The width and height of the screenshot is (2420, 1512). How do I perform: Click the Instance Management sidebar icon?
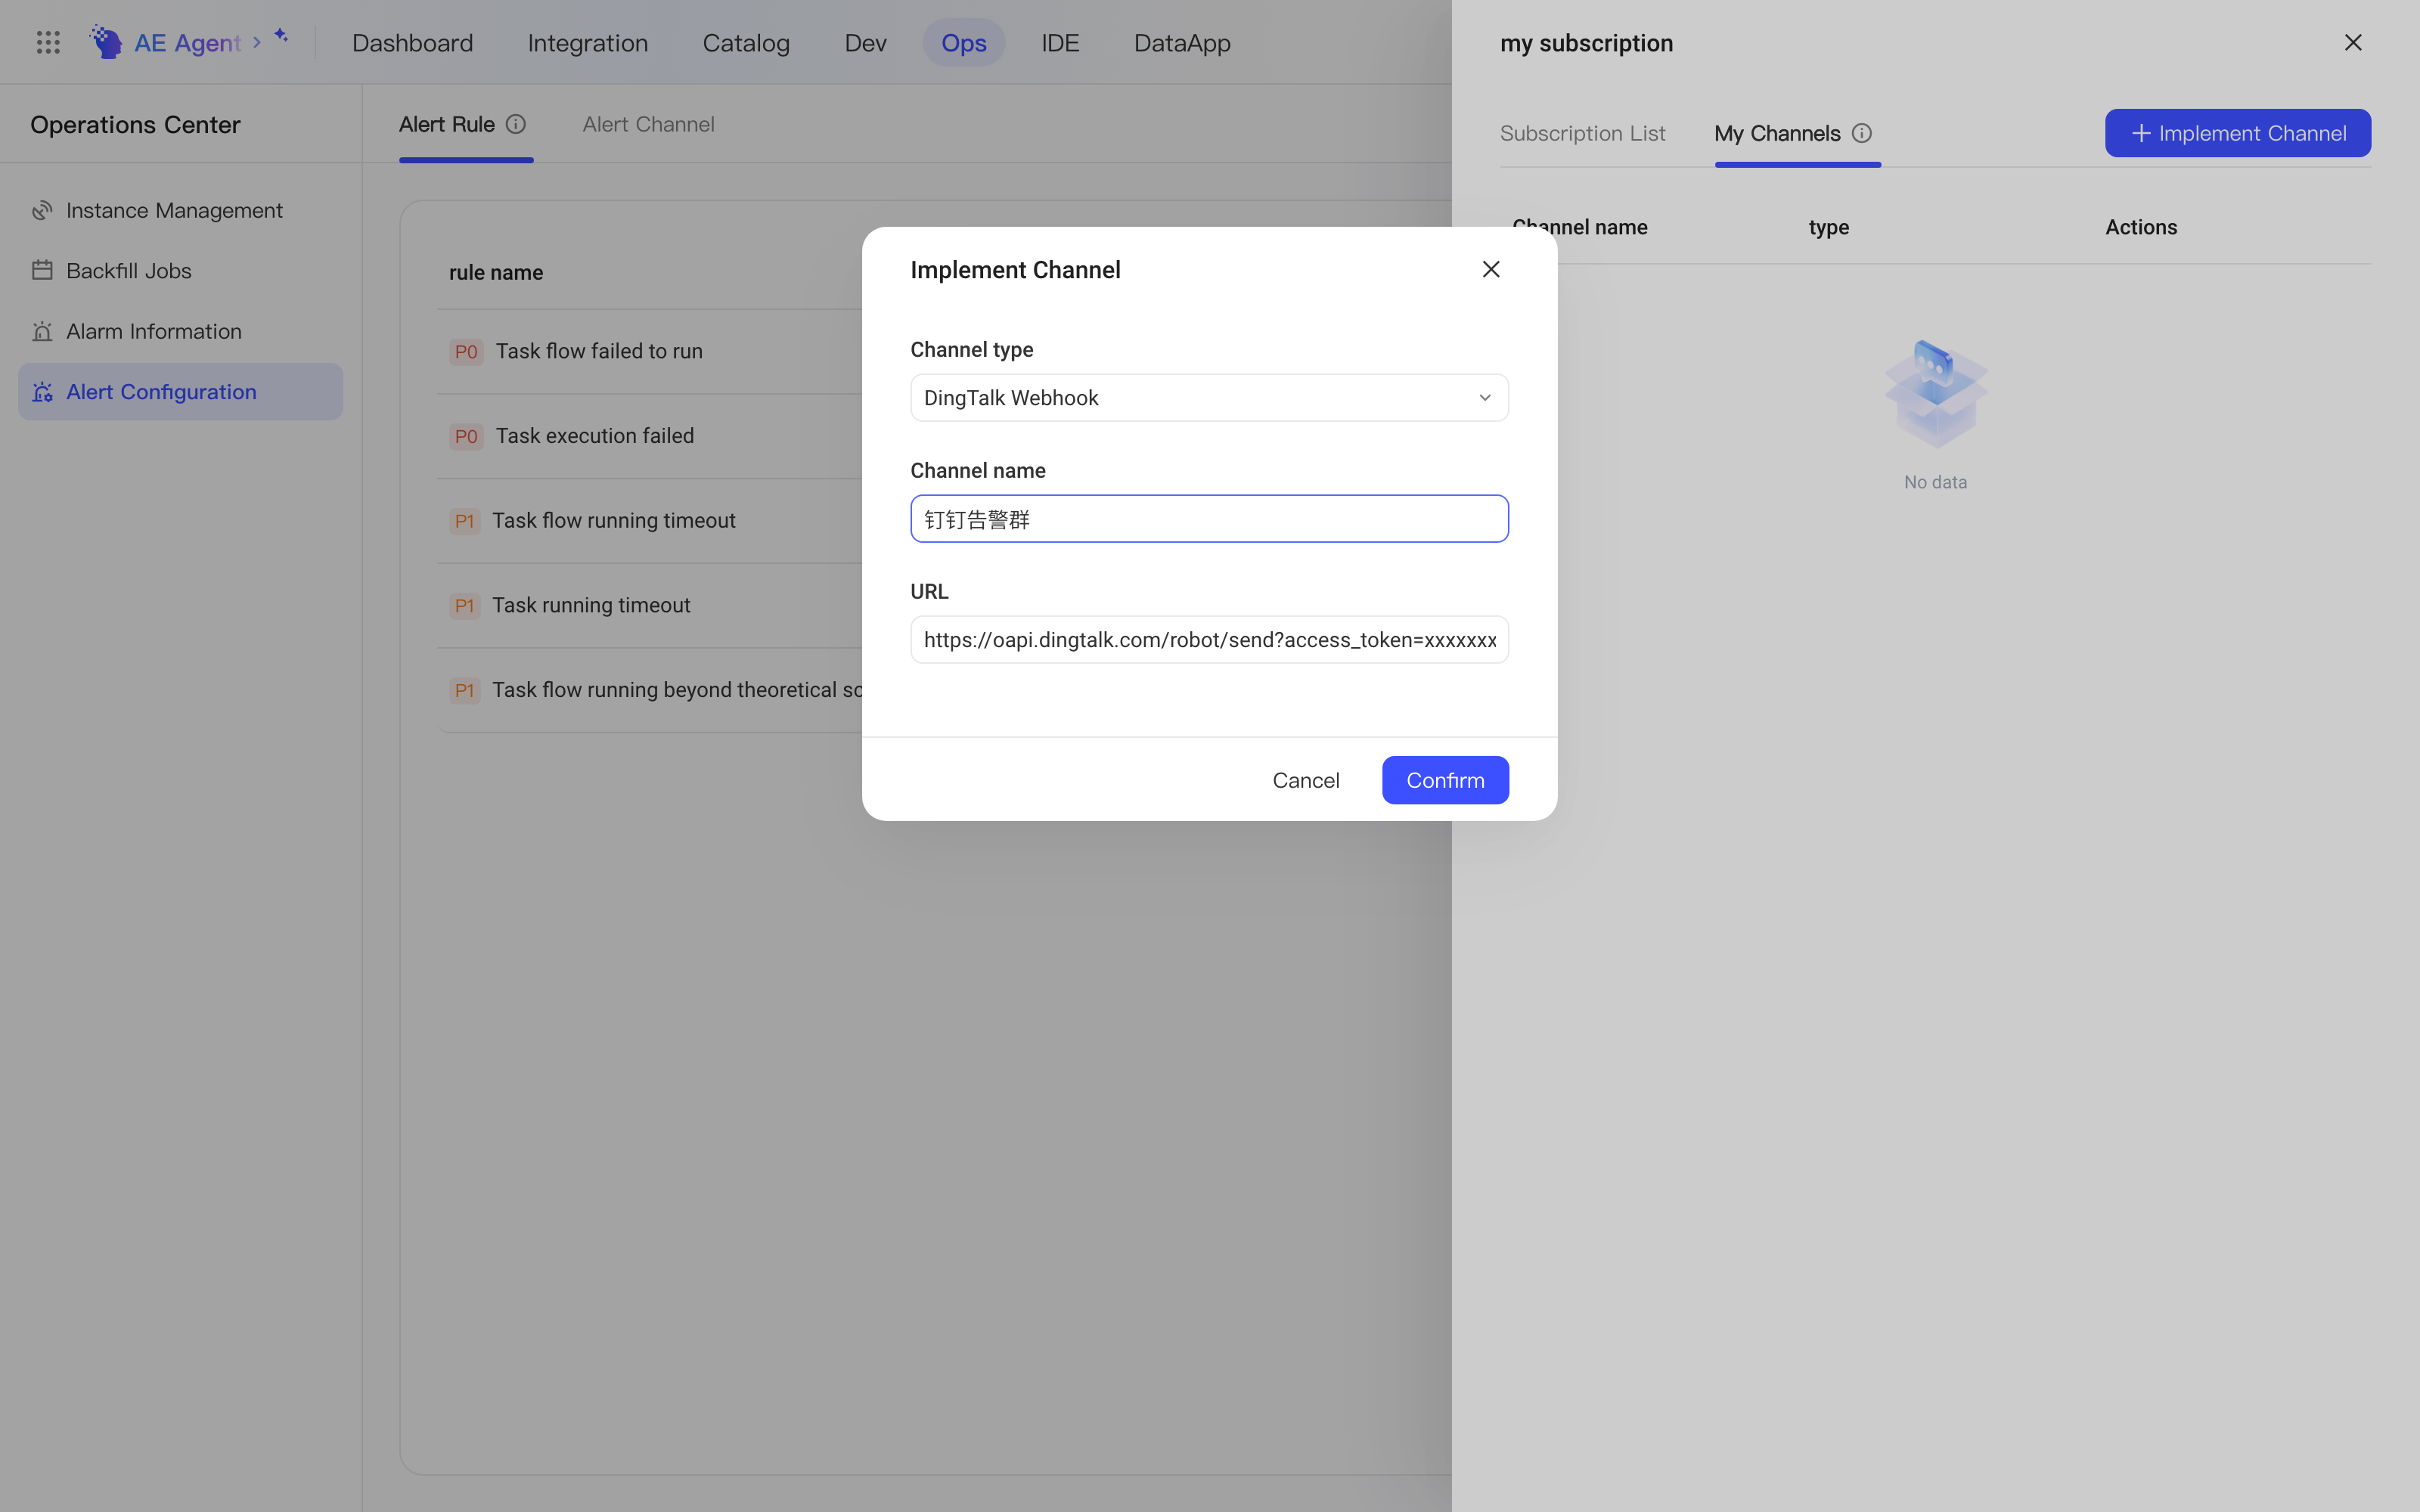42,210
